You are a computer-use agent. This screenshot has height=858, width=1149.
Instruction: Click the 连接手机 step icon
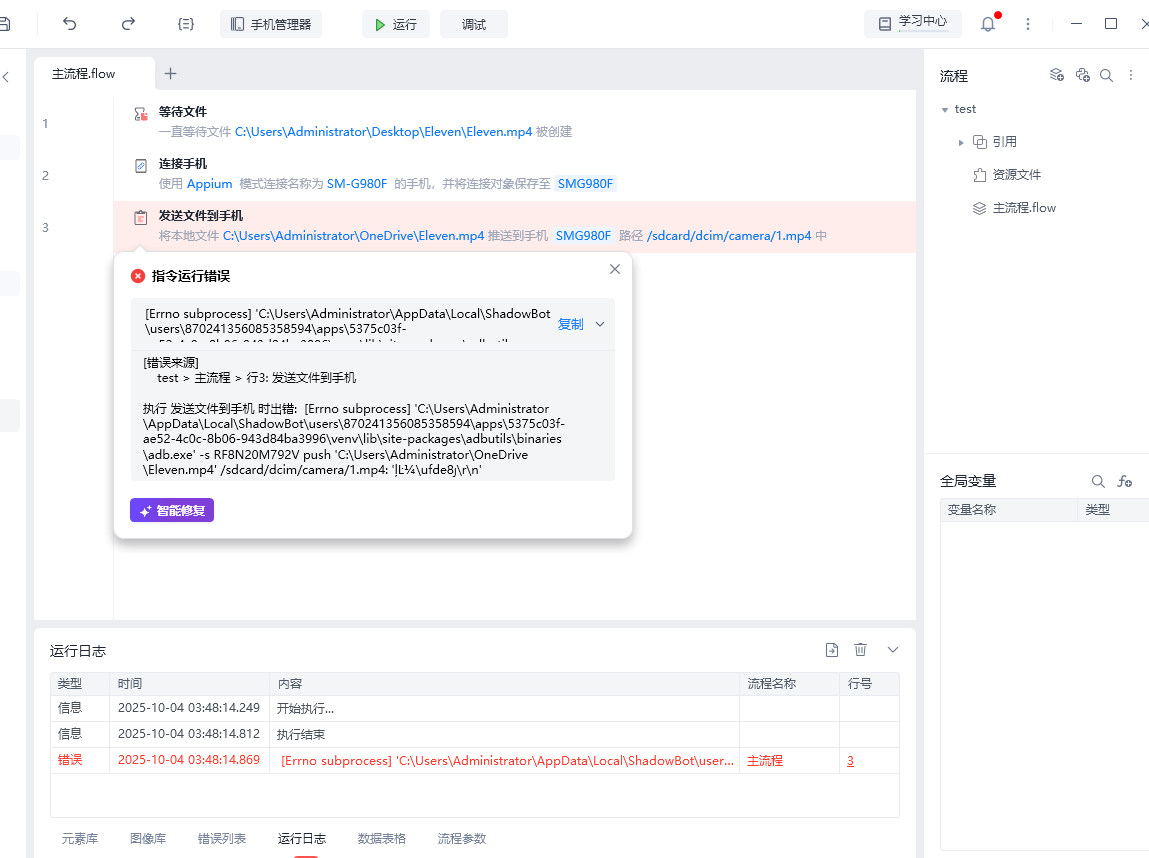coord(141,166)
